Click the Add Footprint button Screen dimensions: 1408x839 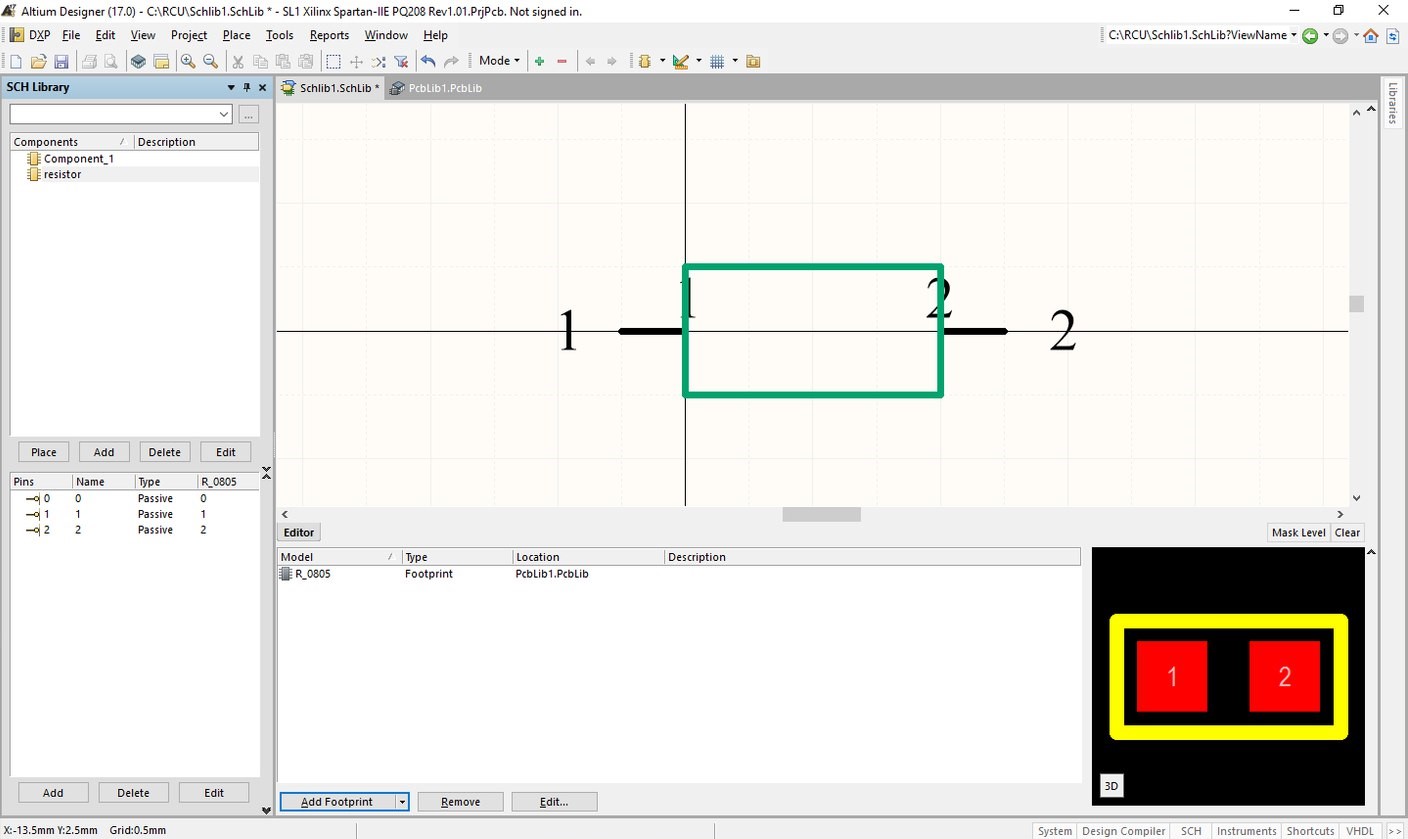[x=337, y=802]
